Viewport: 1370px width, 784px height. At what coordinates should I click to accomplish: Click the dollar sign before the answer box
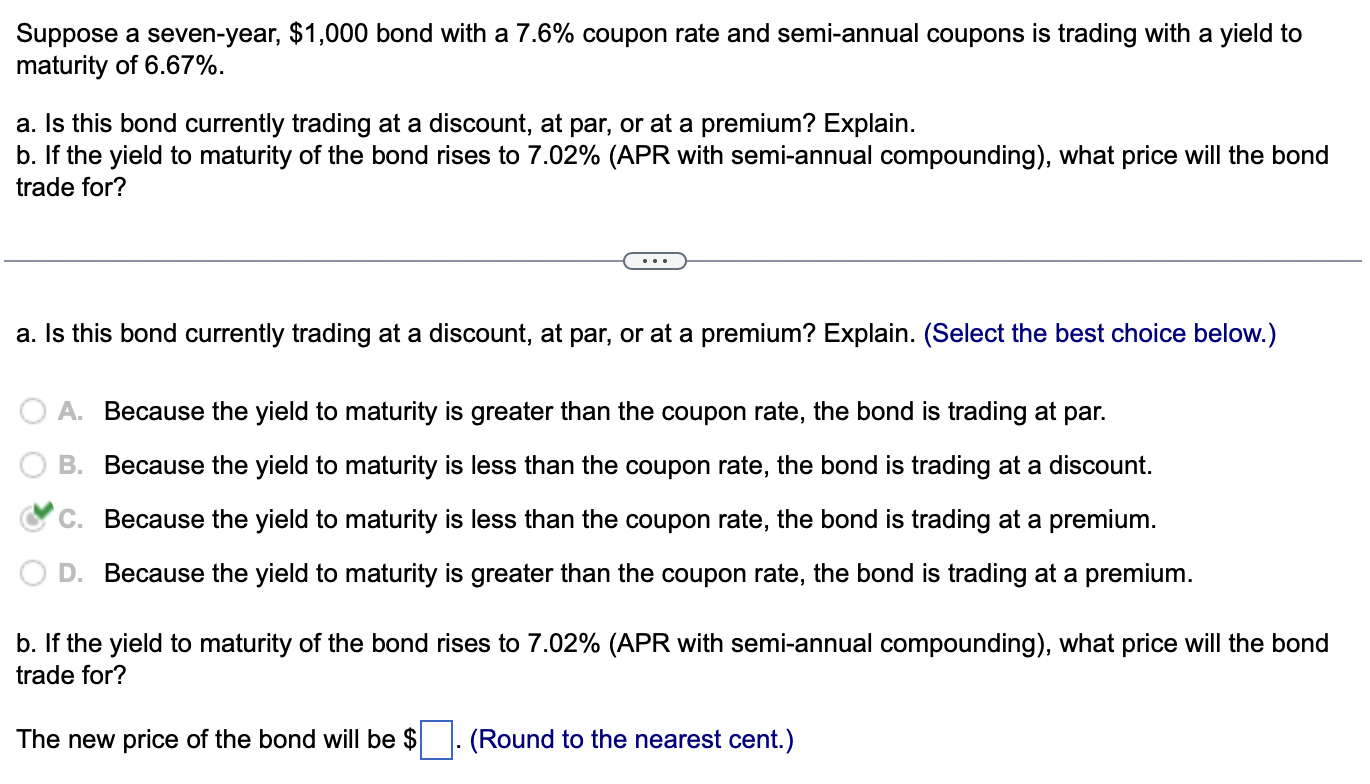click(410, 739)
